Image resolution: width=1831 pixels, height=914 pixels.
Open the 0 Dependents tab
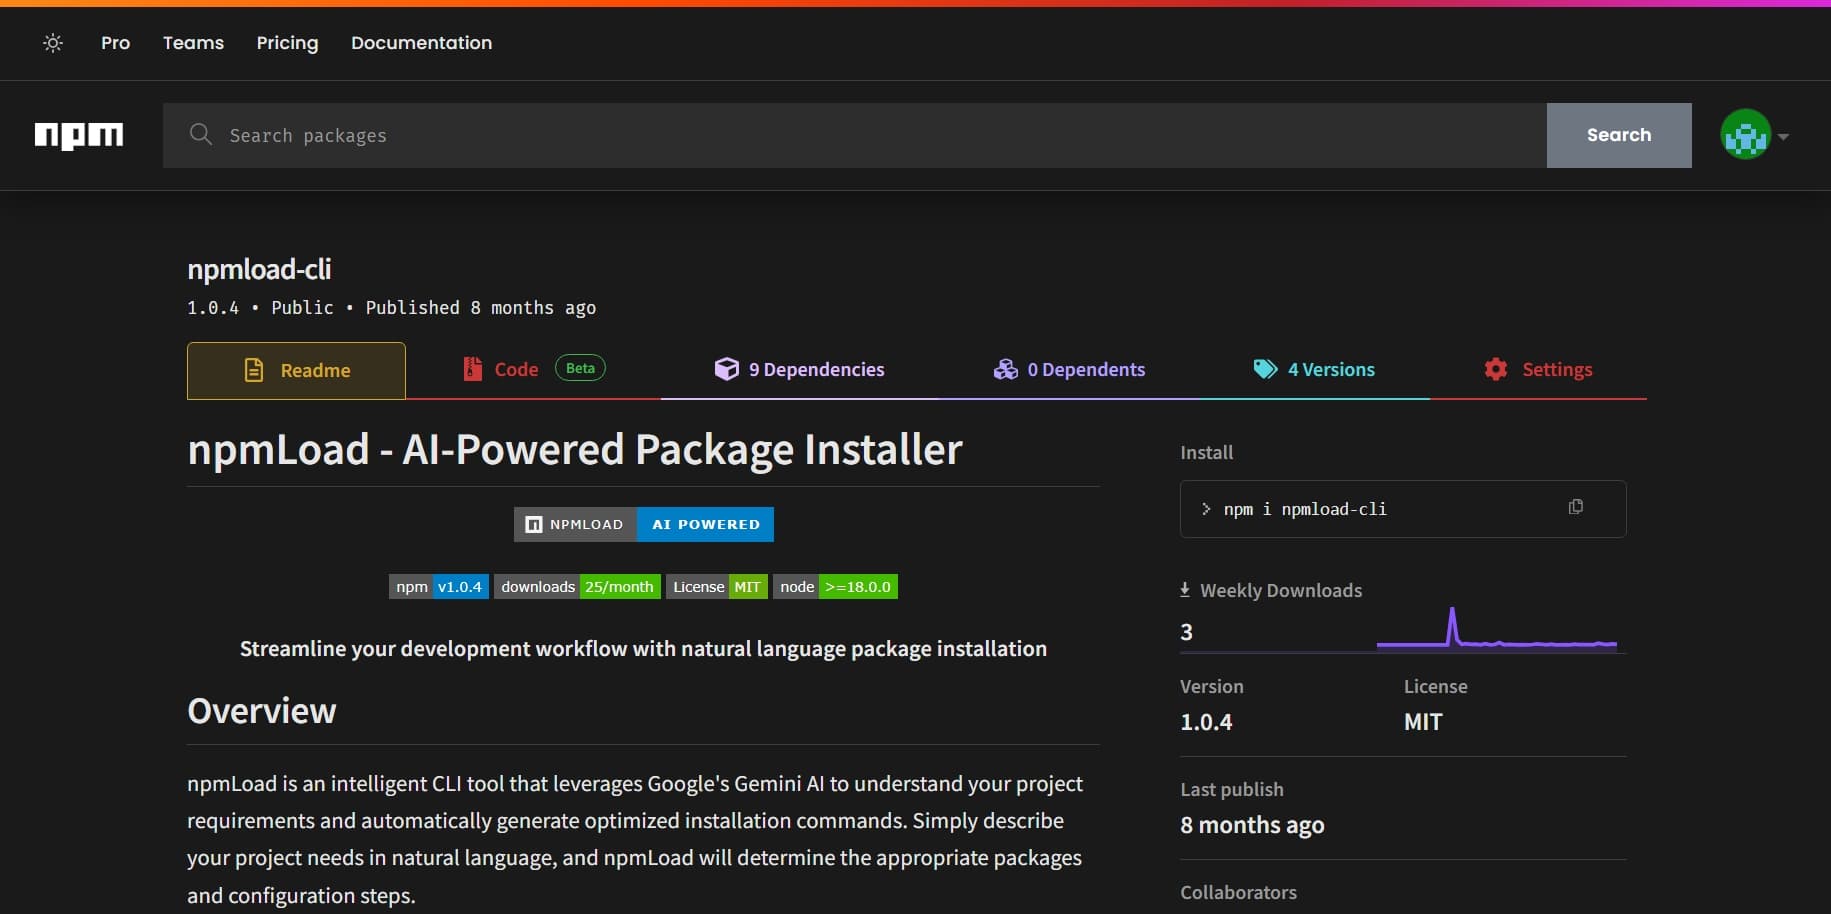1069,370
